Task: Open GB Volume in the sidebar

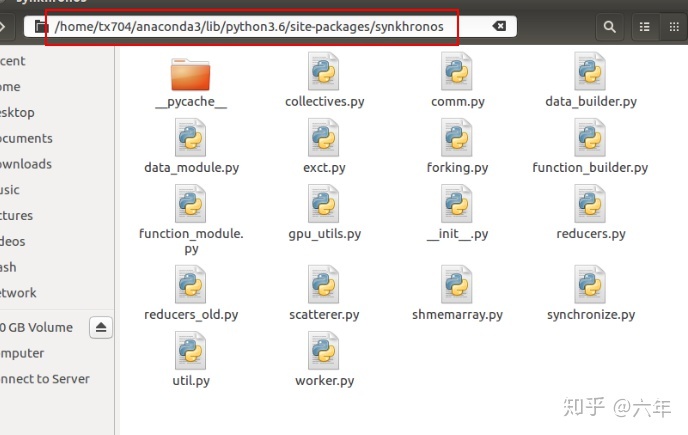Action: (36, 327)
